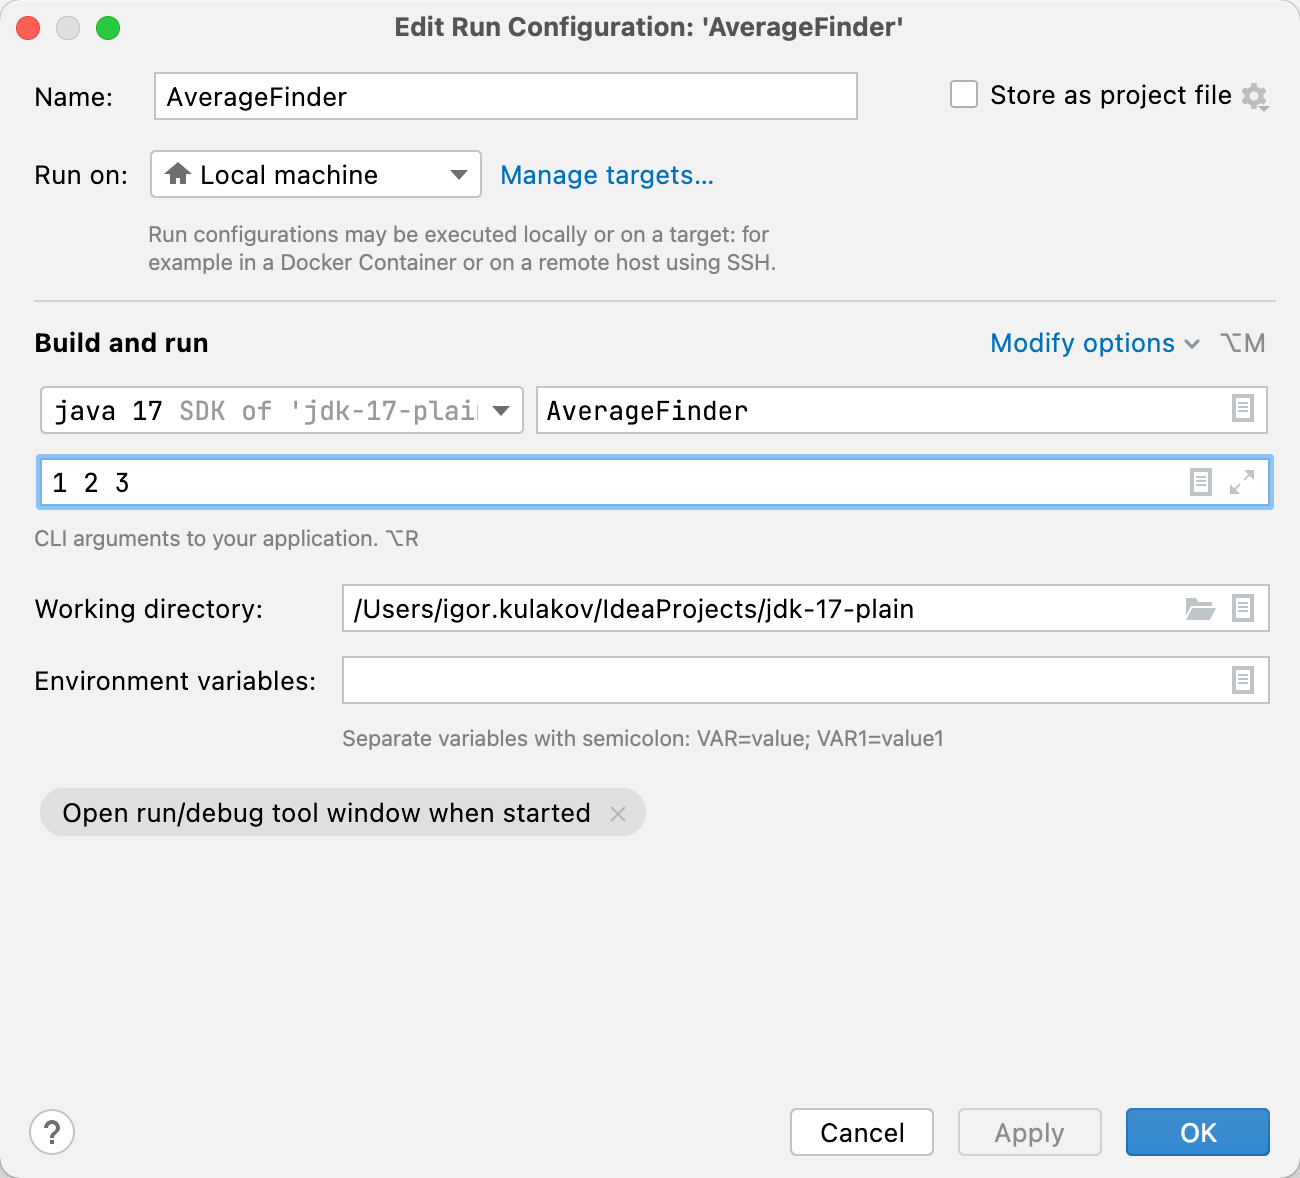Click the Manage targets link
This screenshot has height=1178, width=1300.
click(x=607, y=175)
